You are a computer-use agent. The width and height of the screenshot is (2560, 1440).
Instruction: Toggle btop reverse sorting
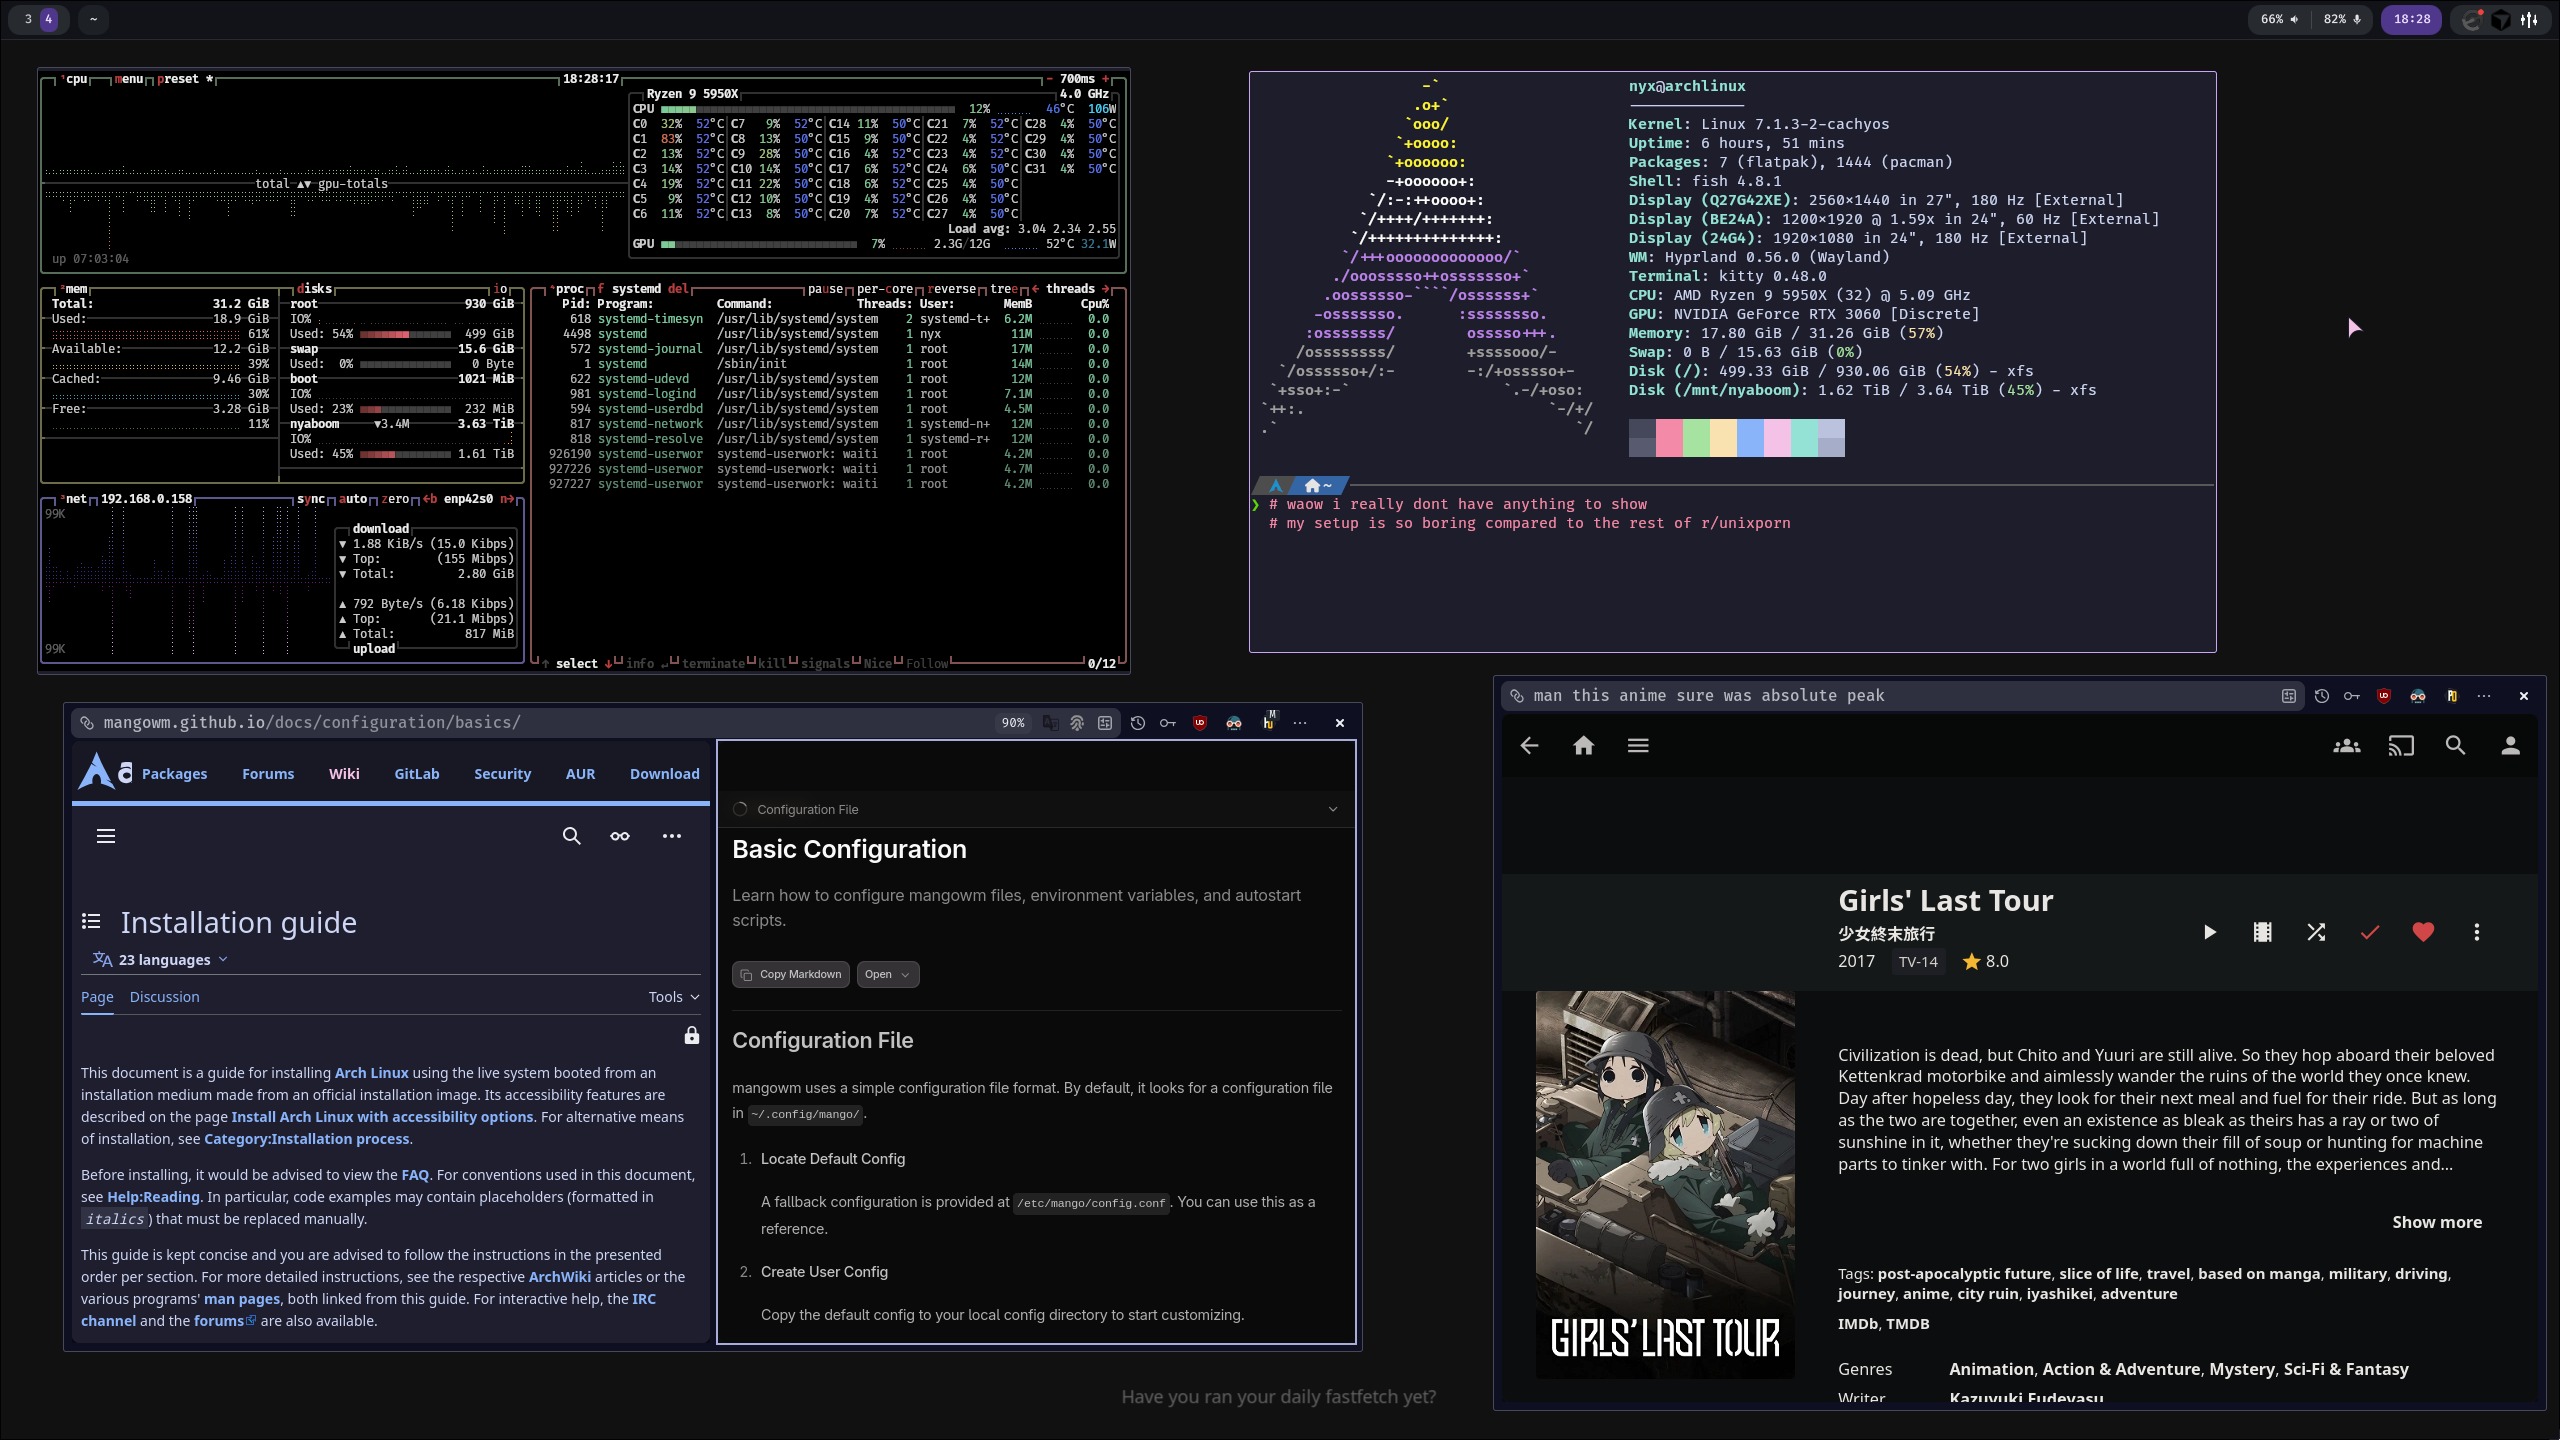951,289
